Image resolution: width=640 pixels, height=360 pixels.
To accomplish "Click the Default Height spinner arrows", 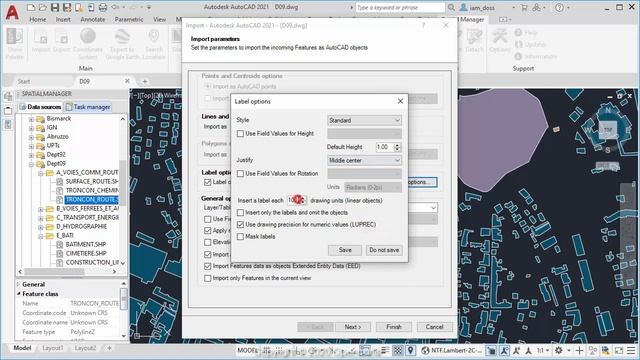I will (397, 147).
